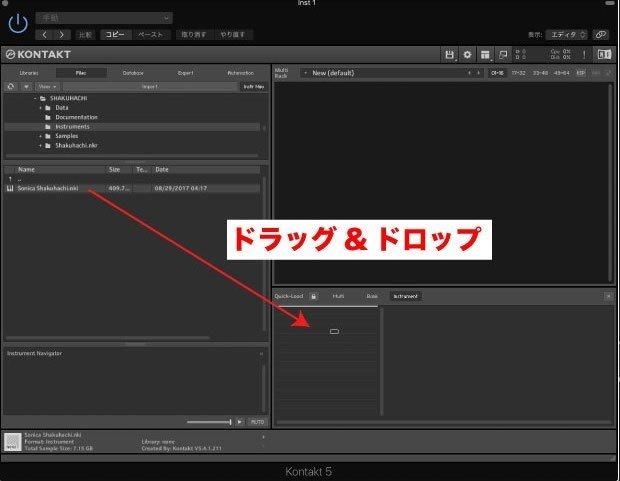Select the previous multi arrow
This screenshot has height=481, width=620.
[x=469, y=73]
